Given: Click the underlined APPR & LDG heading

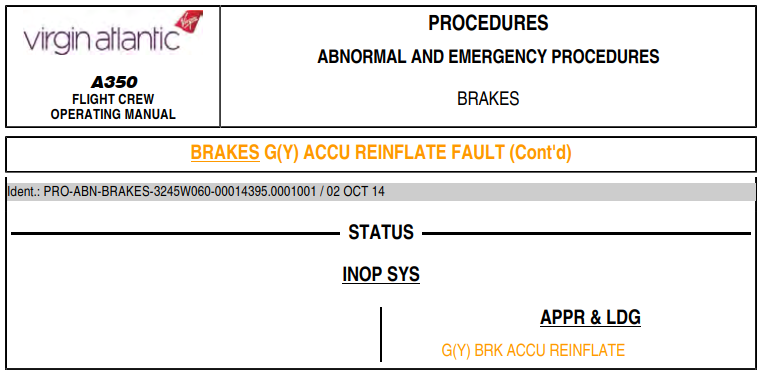Looking at the screenshot, I should [x=590, y=317].
